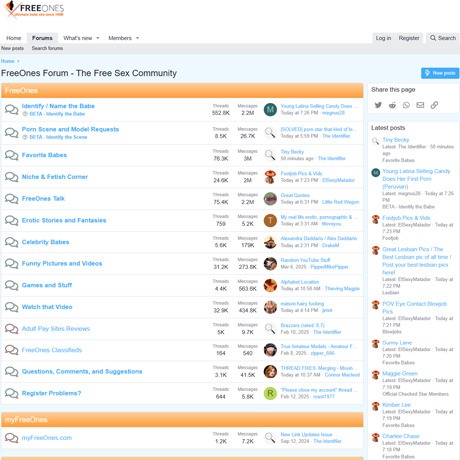Open POV Eye Contact Blowjob Pics post

[x=414, y=308]
